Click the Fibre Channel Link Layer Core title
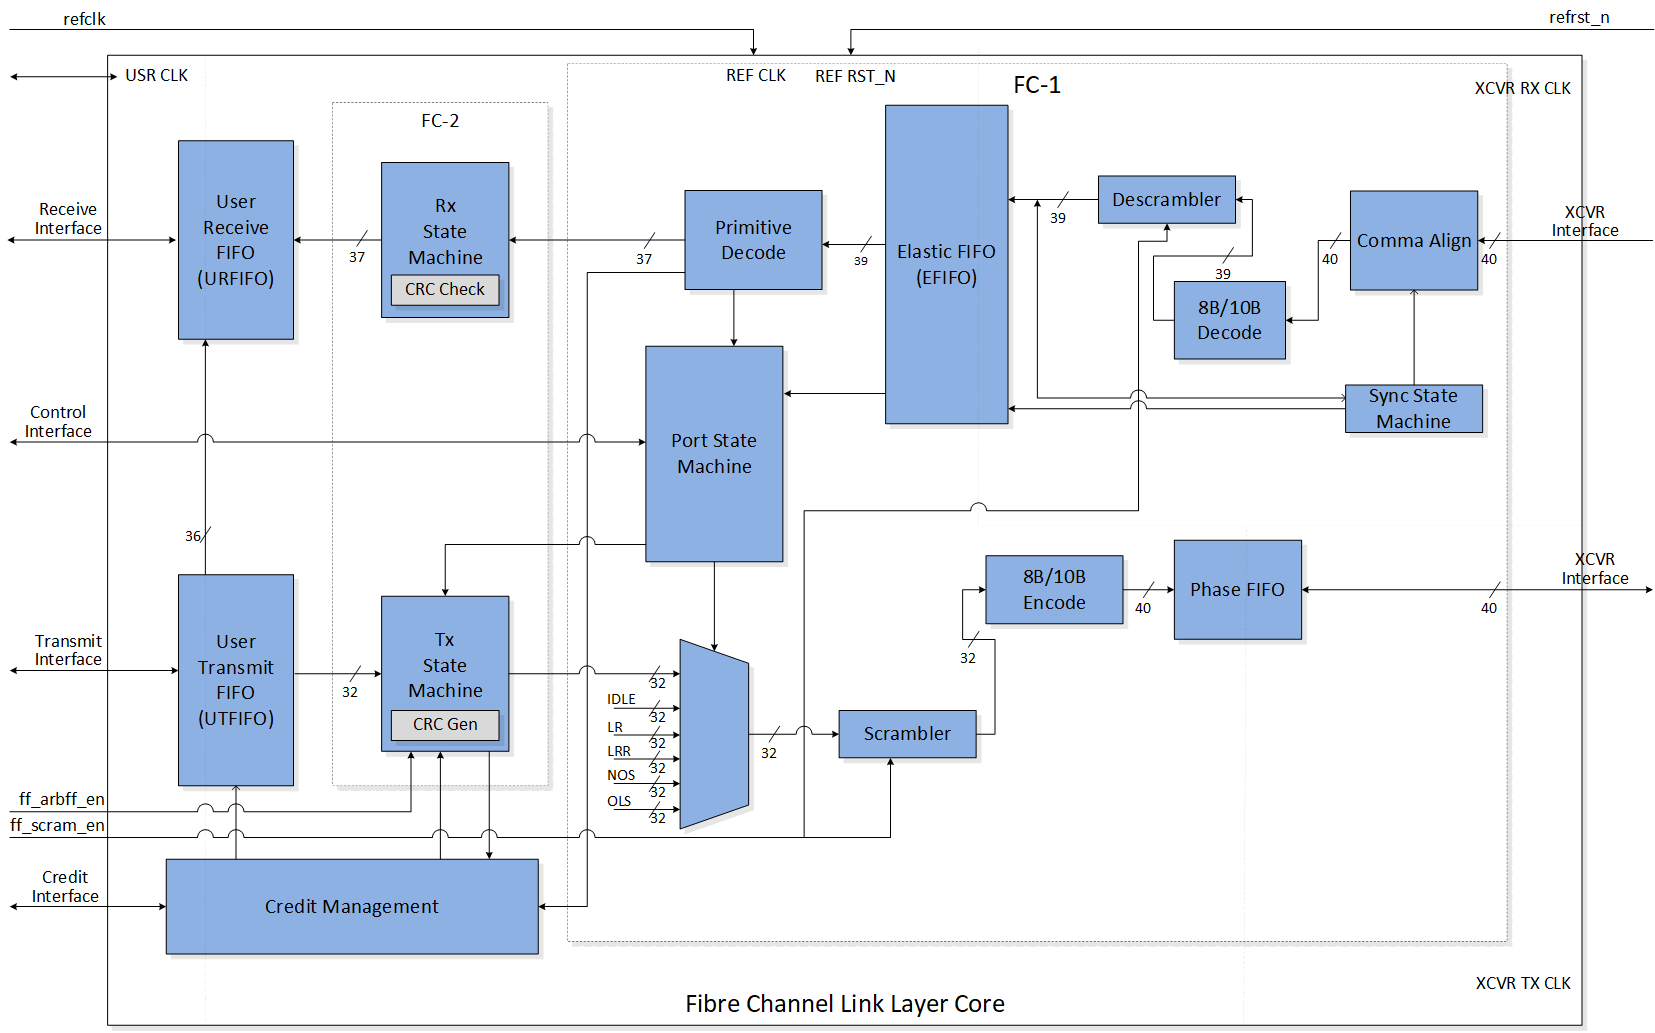The width and height of the screenshot is (1655, 1033). [845, 1003]
